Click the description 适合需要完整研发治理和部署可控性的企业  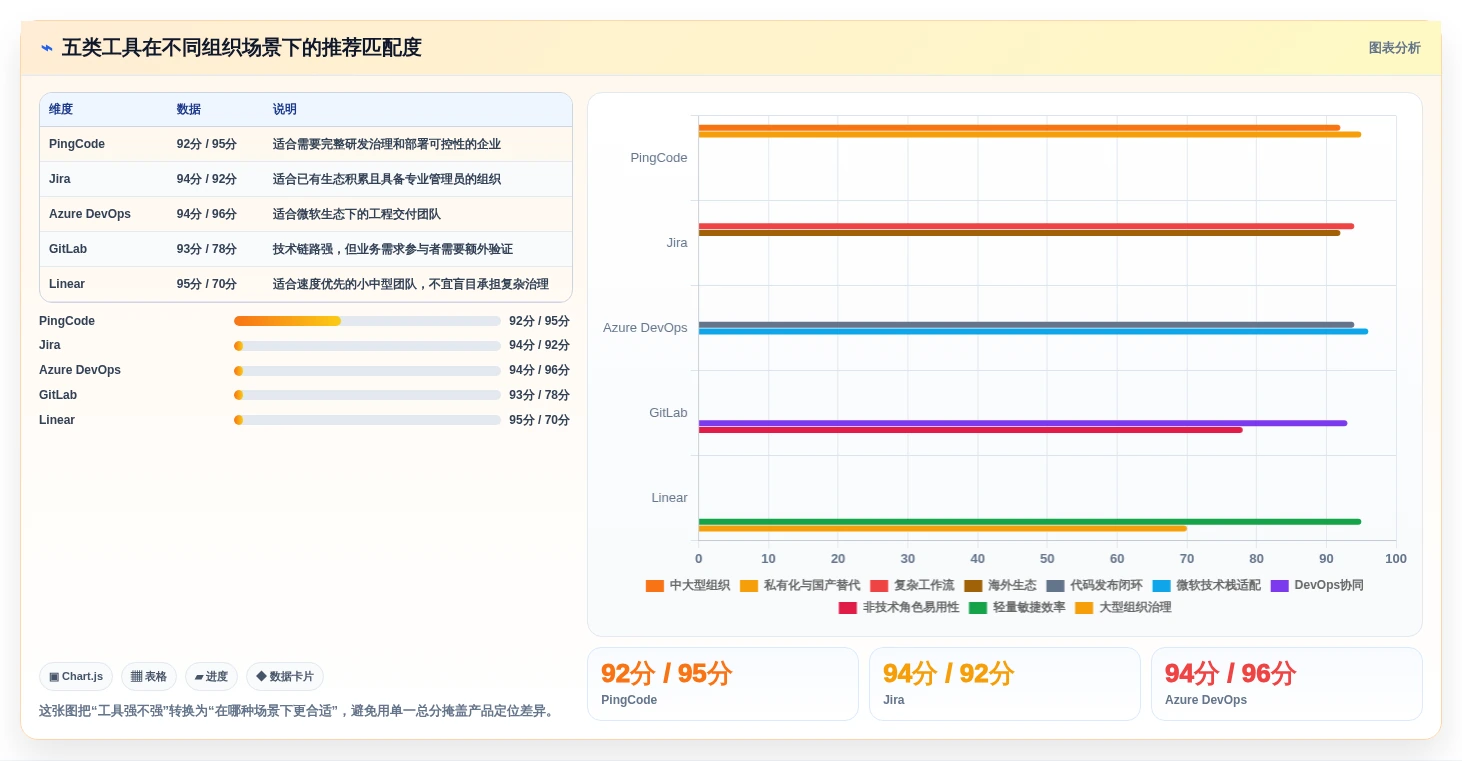pyautogui.click(x=387, y=144)
